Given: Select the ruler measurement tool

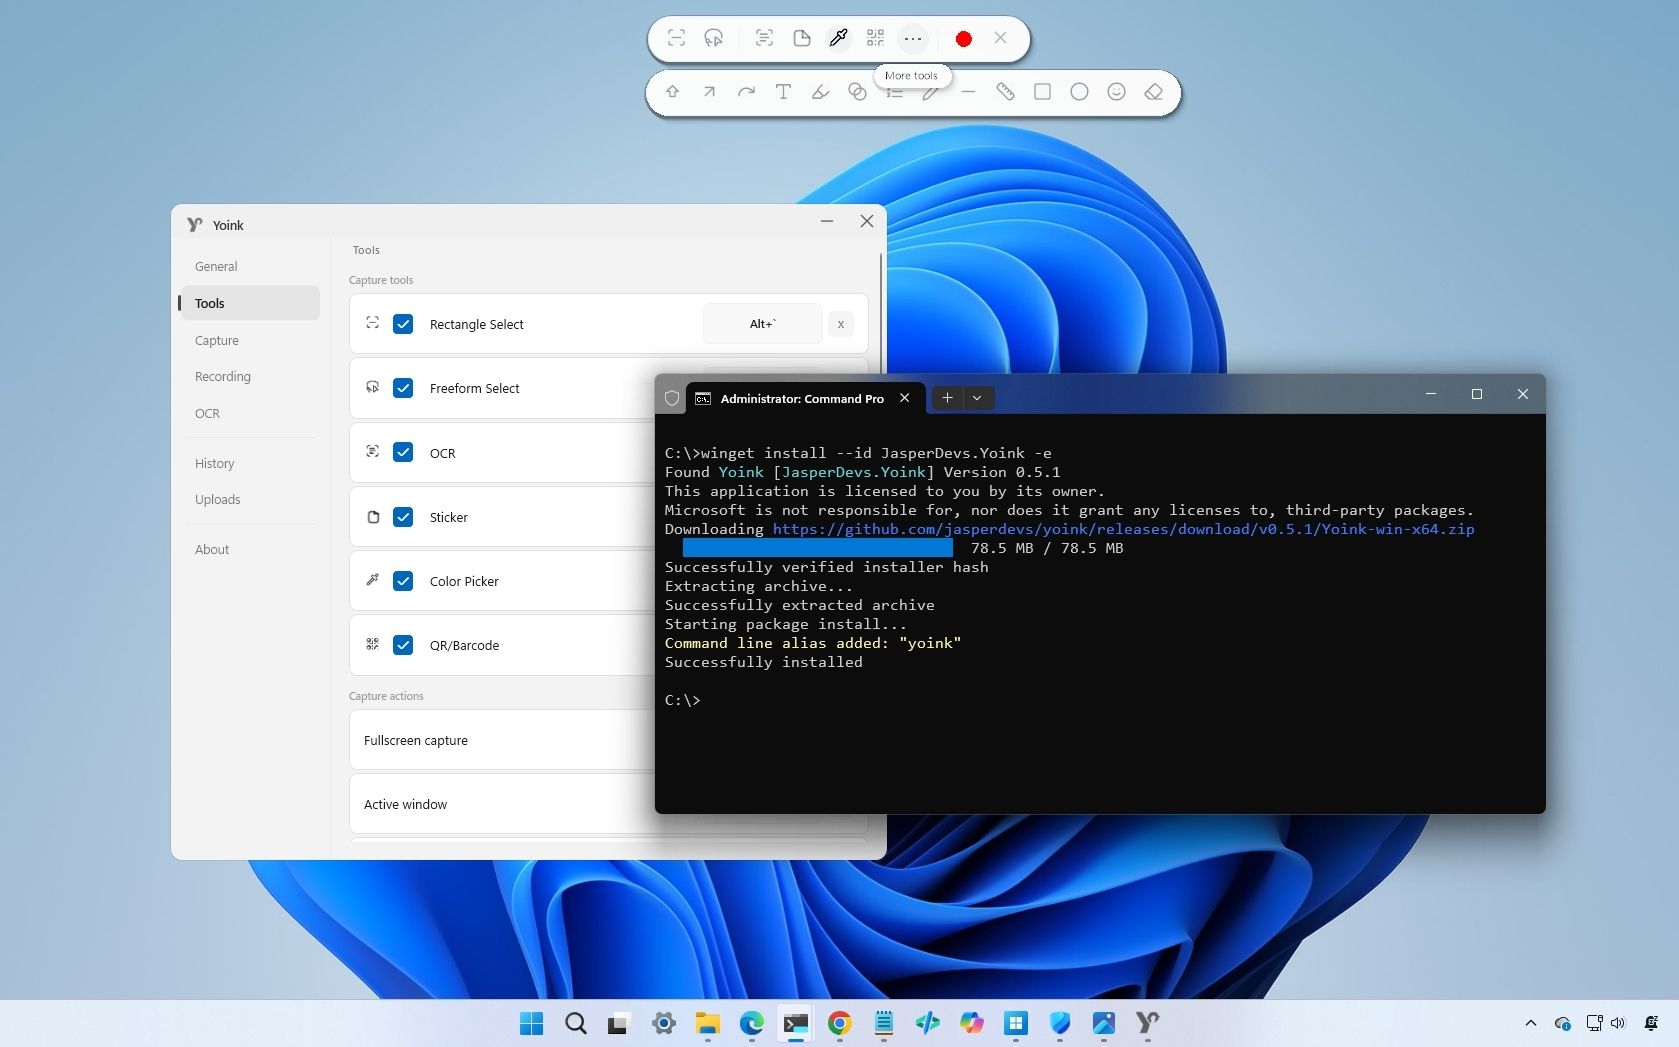Looking at the screenshot, I should 1005,92.
